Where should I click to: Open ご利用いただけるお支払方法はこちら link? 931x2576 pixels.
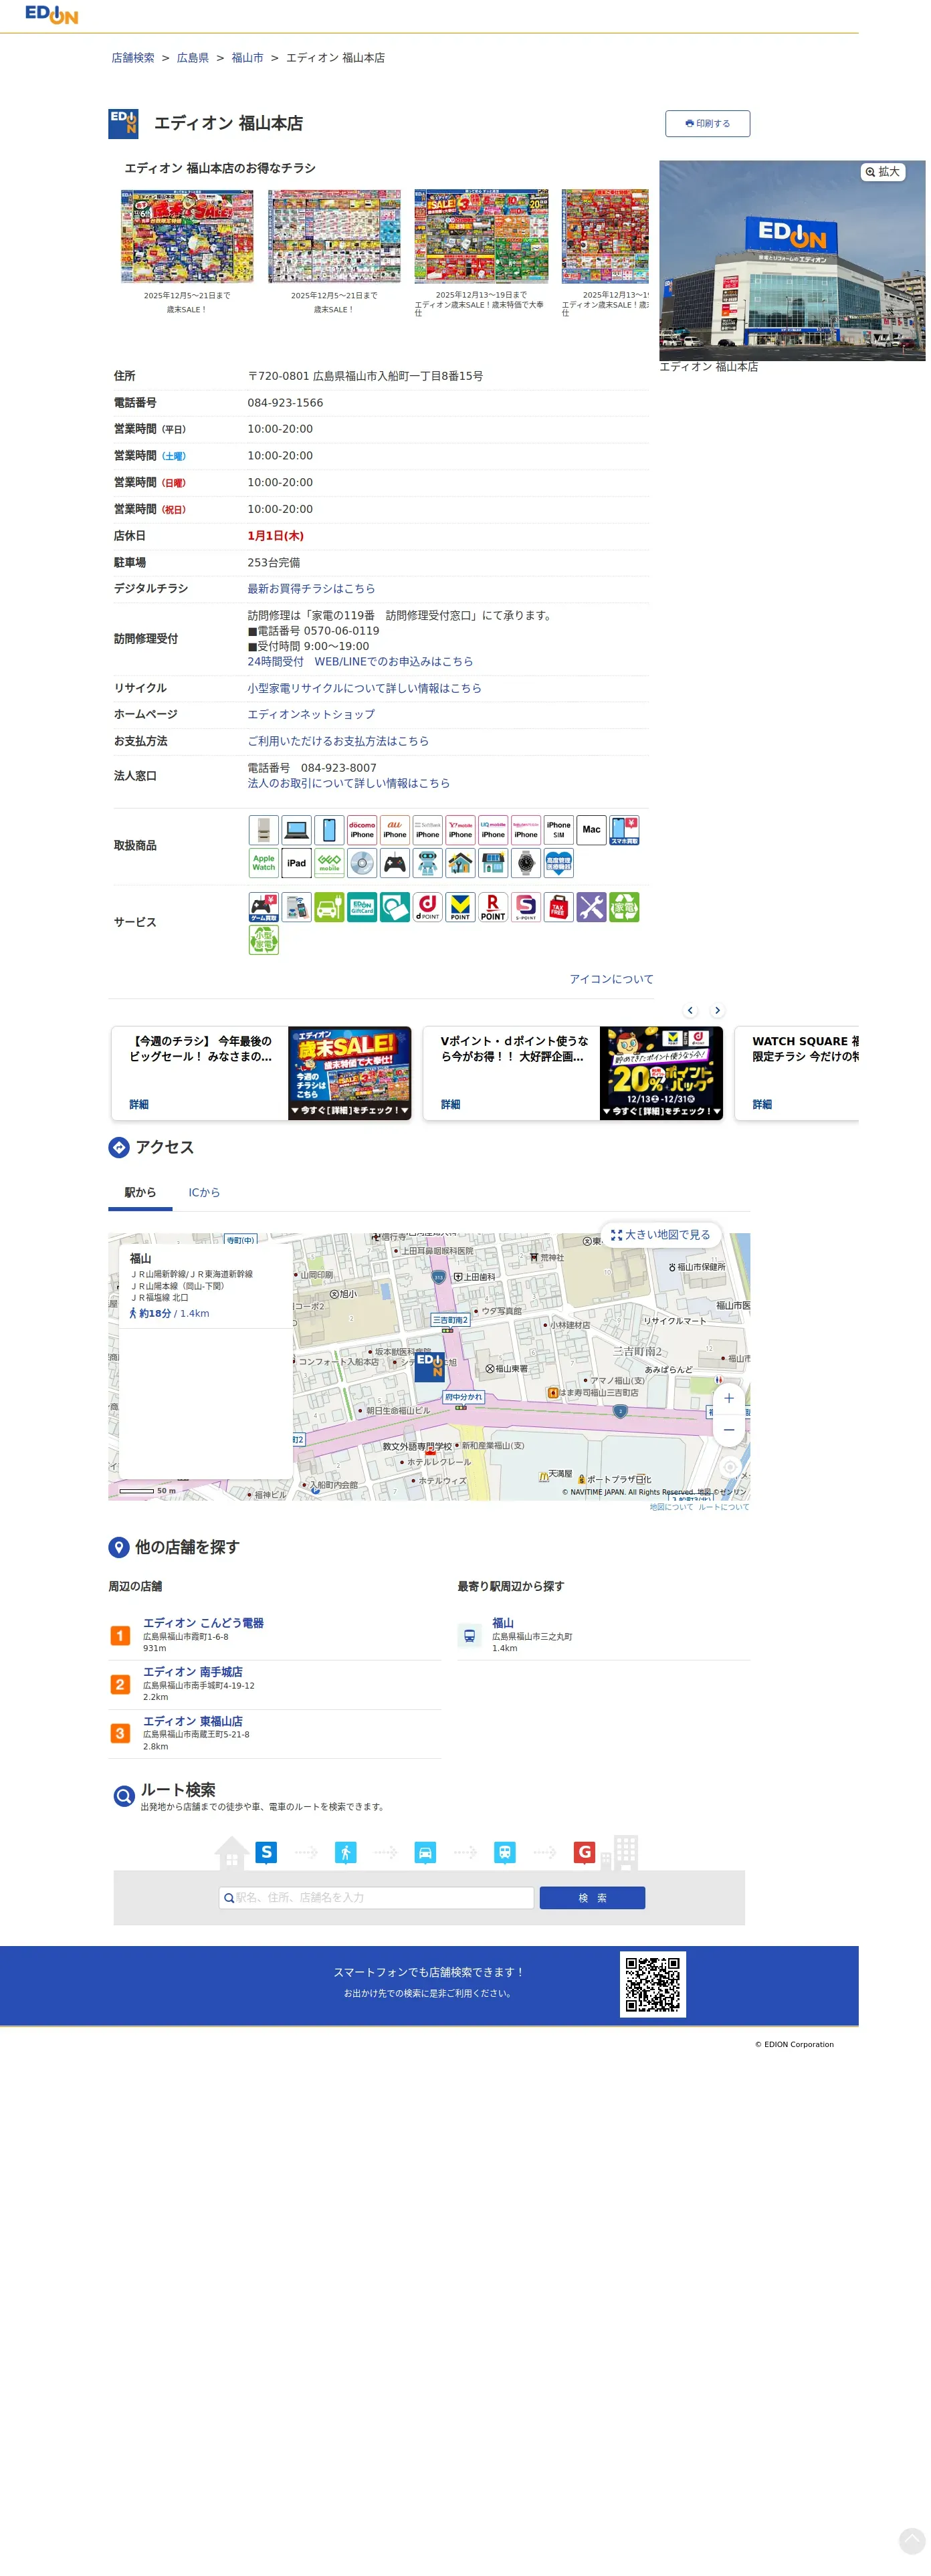pos(338,741)
